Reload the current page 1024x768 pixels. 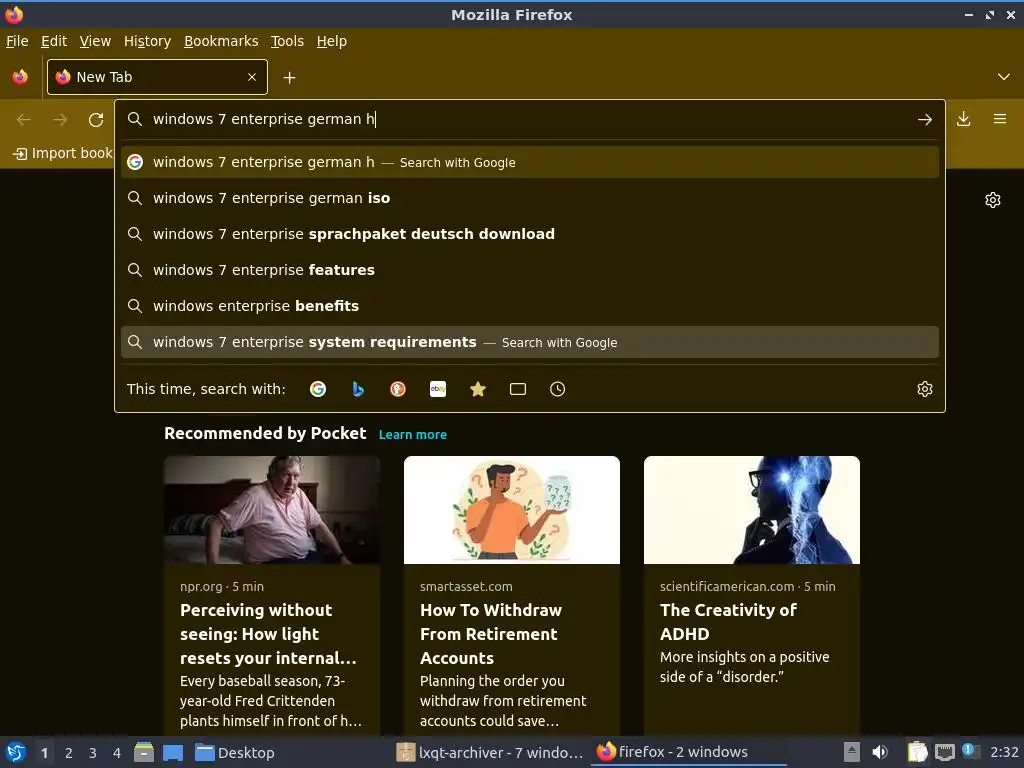point(96,120)
